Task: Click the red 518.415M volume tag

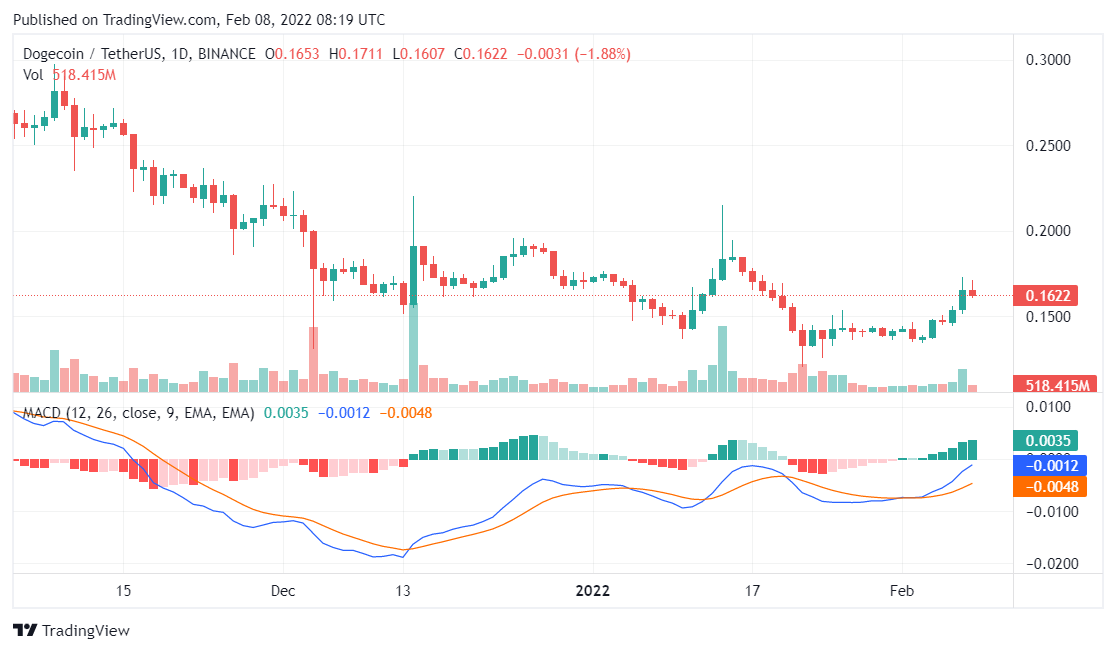Action: 1055,384
